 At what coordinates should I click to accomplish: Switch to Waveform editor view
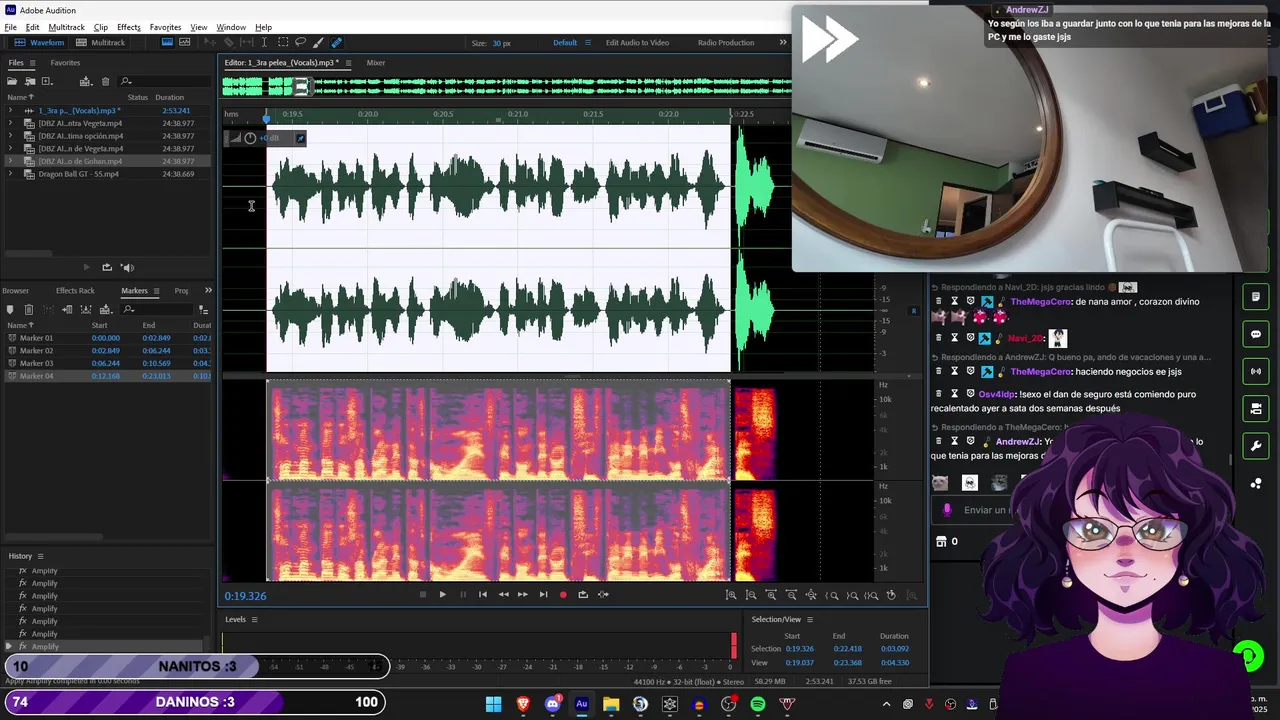(39, 42)
